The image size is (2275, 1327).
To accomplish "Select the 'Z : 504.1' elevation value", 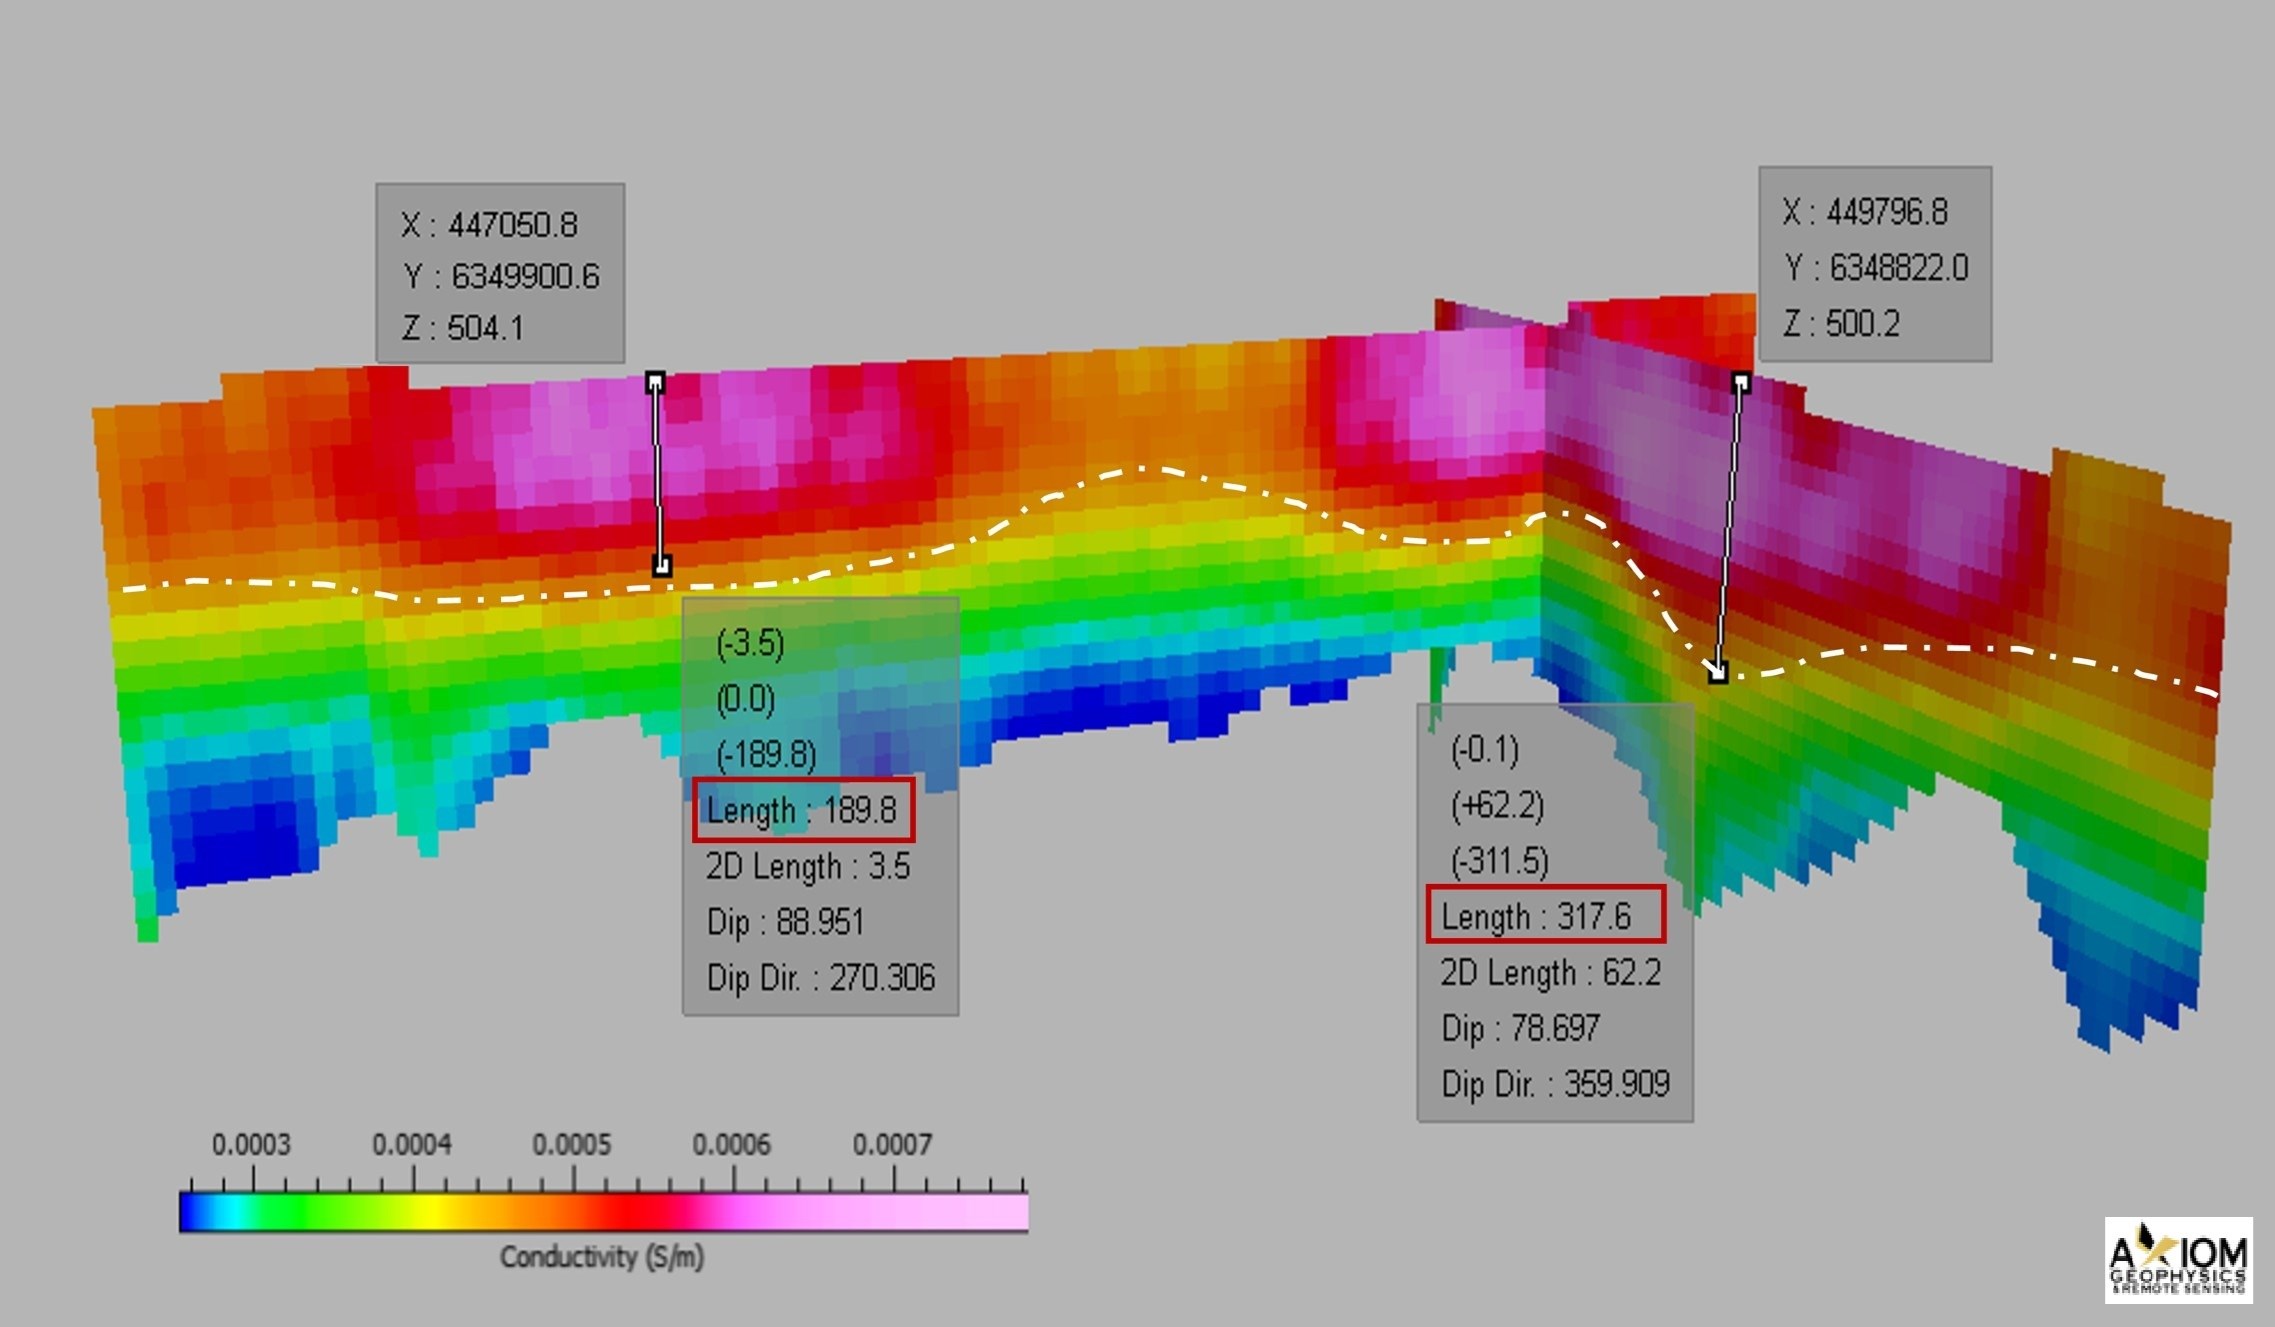I will 462,328.
